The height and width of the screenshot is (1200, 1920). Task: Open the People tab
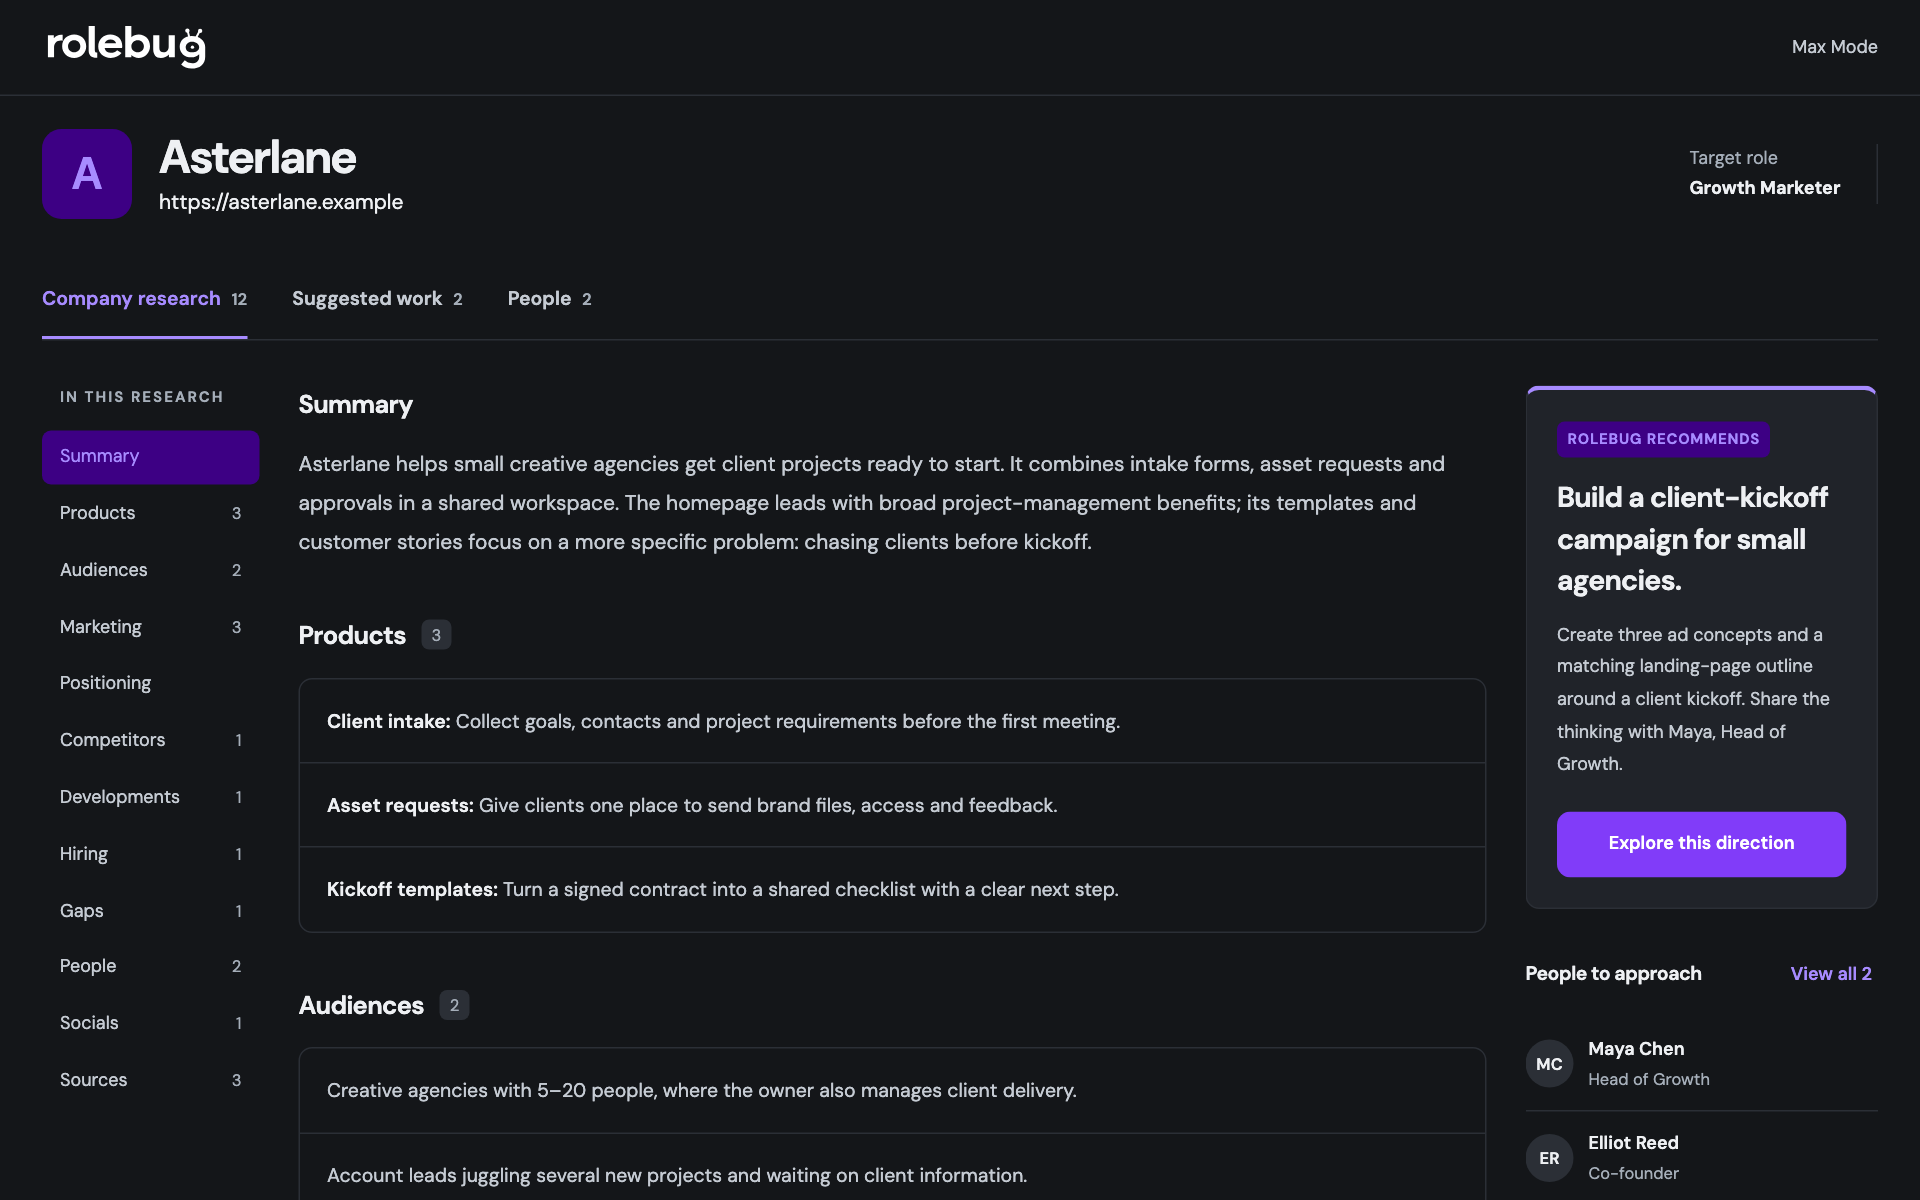coord(549,299)
